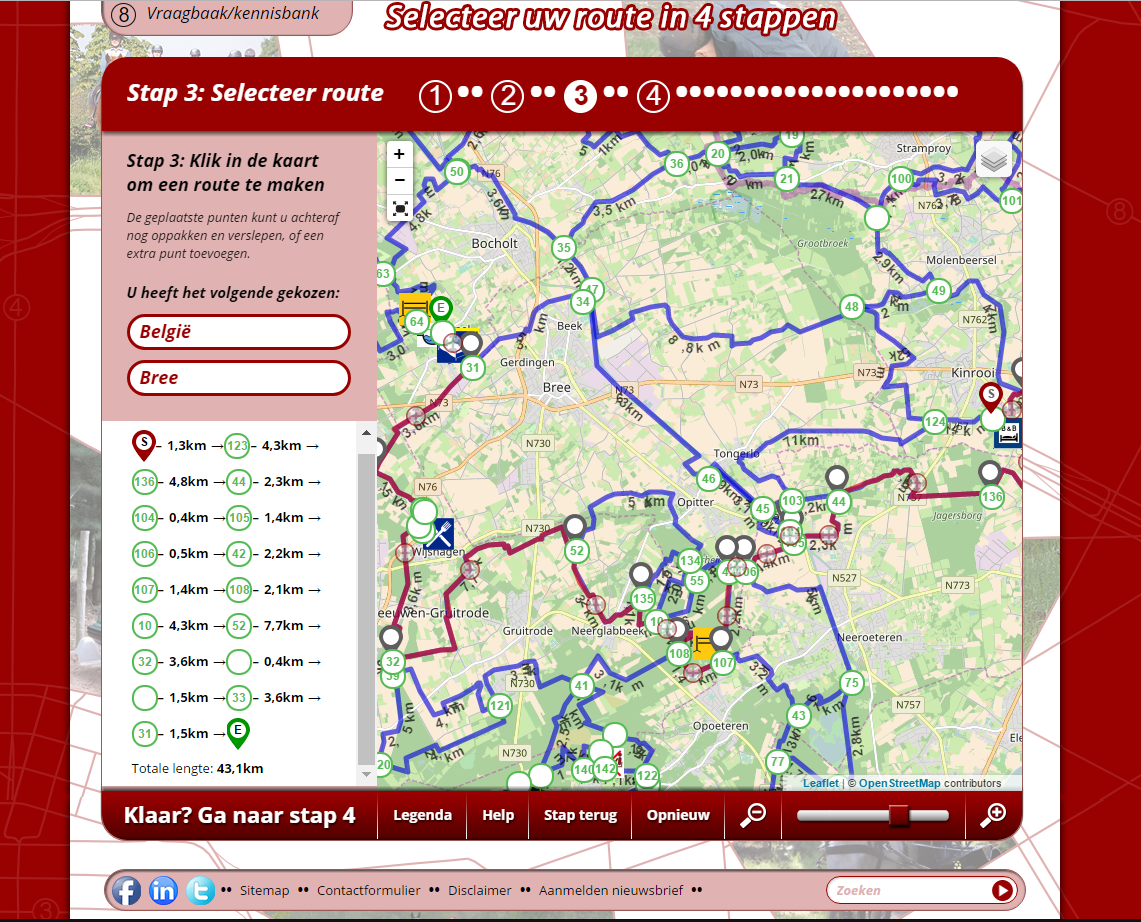Go to step 1 circle
Viewport: 1141px width, 922px height.
click(x=435, y=96)
